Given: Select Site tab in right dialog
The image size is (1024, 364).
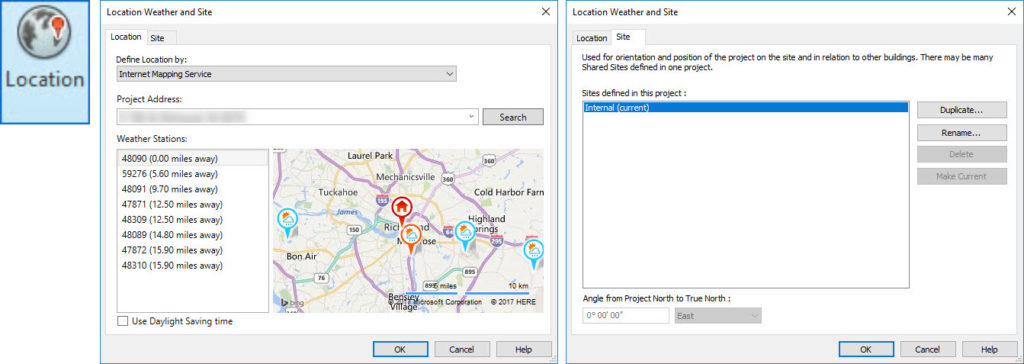Looking at the screenshot, I should click(x=624, y=37).
